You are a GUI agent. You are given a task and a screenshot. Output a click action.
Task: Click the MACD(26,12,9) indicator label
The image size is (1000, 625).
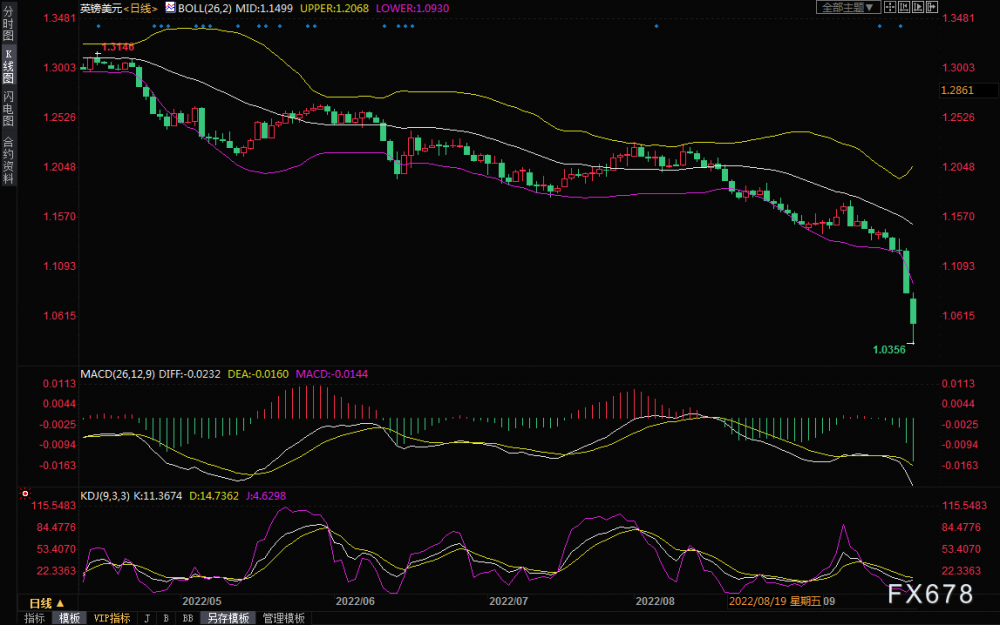point(117,374)
